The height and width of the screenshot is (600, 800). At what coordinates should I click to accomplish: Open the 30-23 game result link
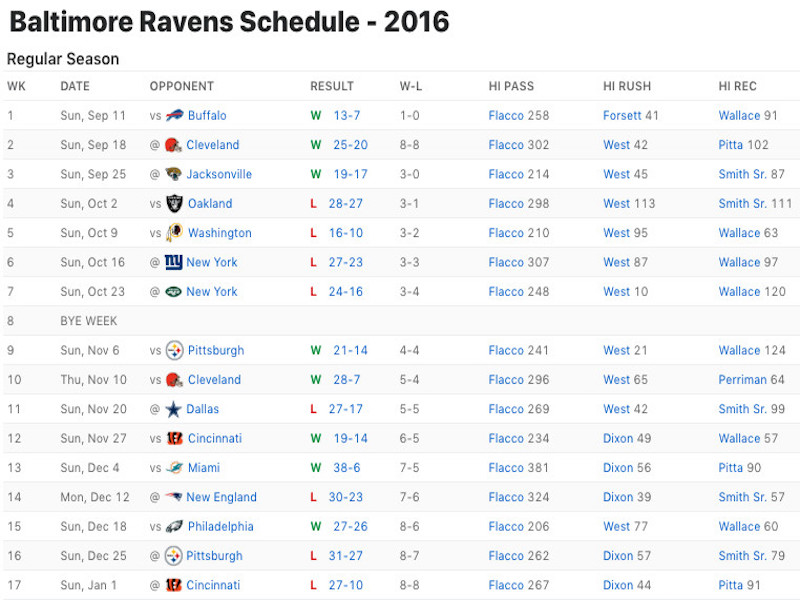(345, 497)
